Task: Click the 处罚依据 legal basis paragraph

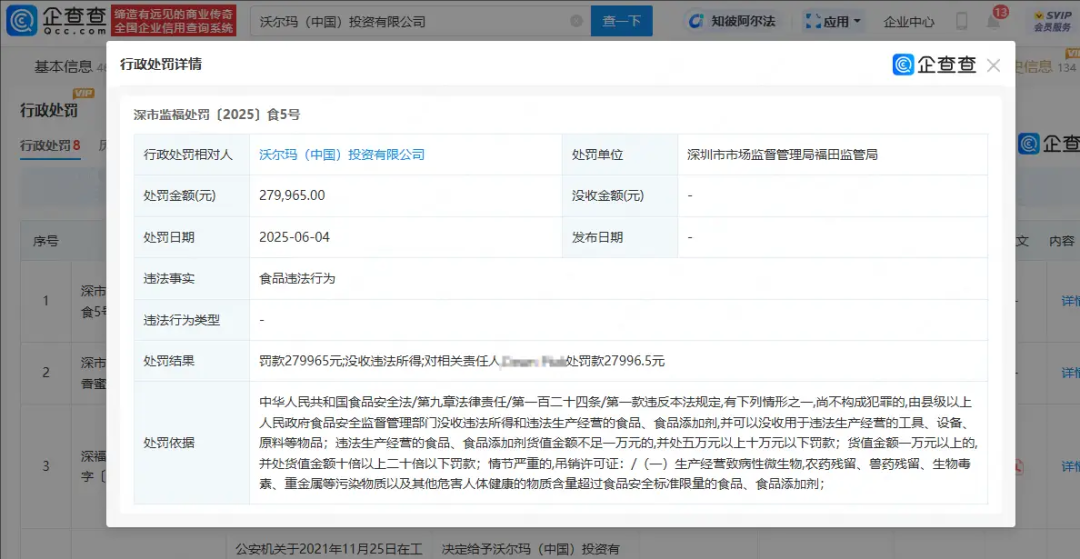Action: click(x=618, y=443)
